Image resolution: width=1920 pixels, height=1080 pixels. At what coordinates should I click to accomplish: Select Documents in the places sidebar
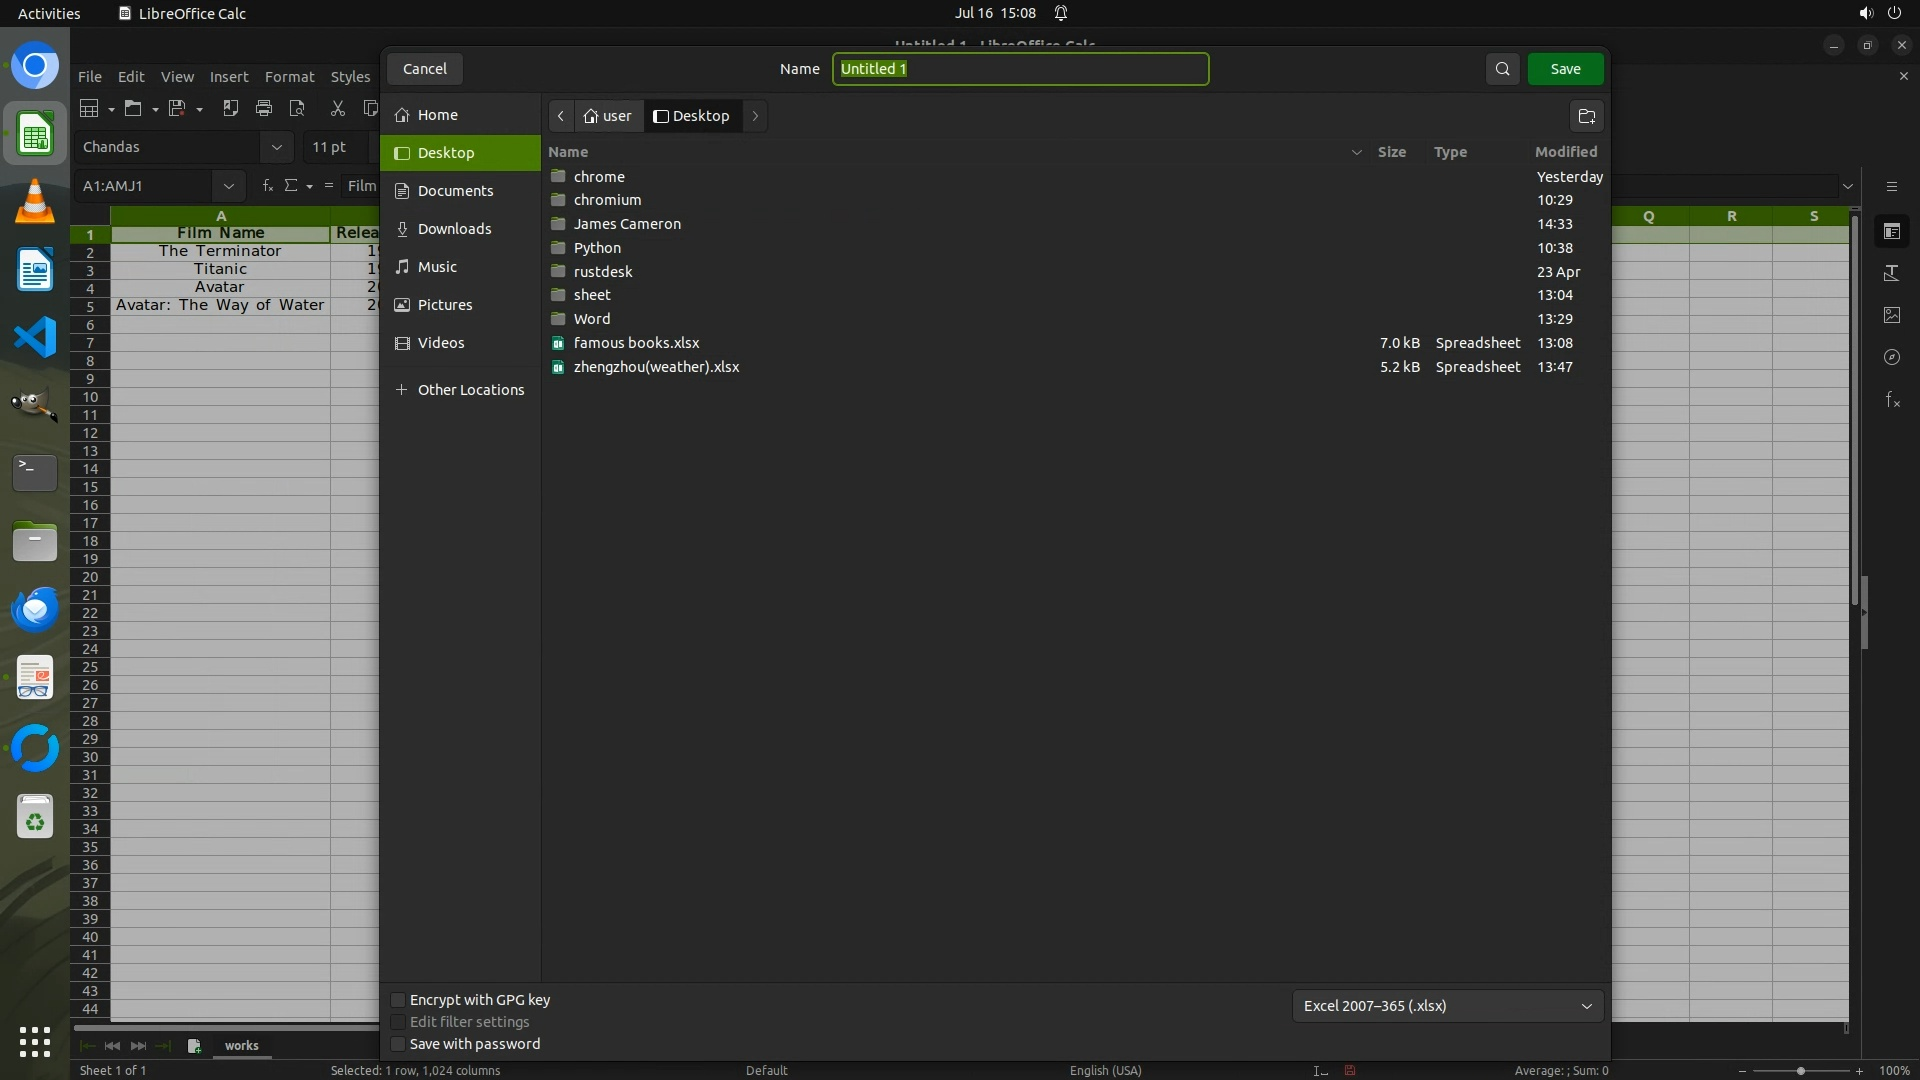click(x=455, y=191)
